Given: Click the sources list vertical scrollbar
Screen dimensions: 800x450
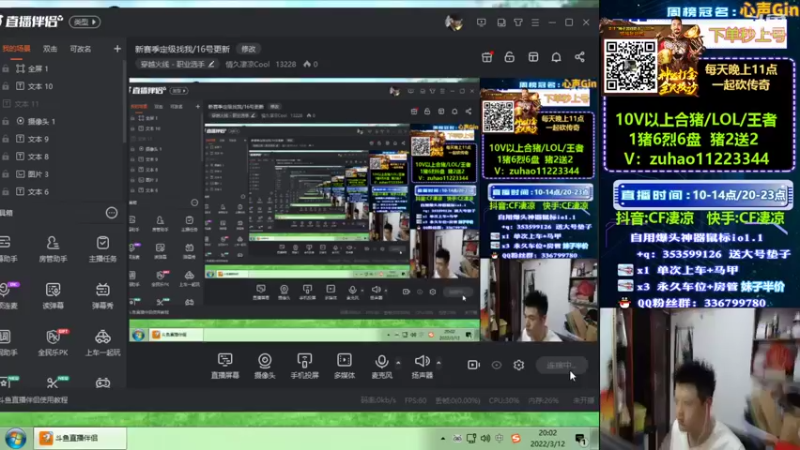Looking at the screenshot, I should coord(124,102).
